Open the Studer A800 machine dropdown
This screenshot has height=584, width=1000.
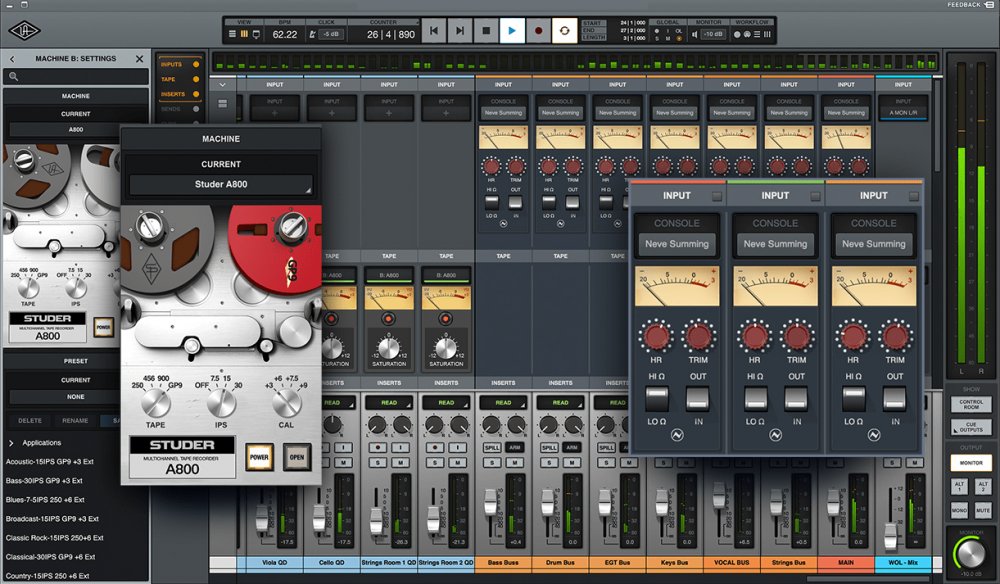point(221,184)
